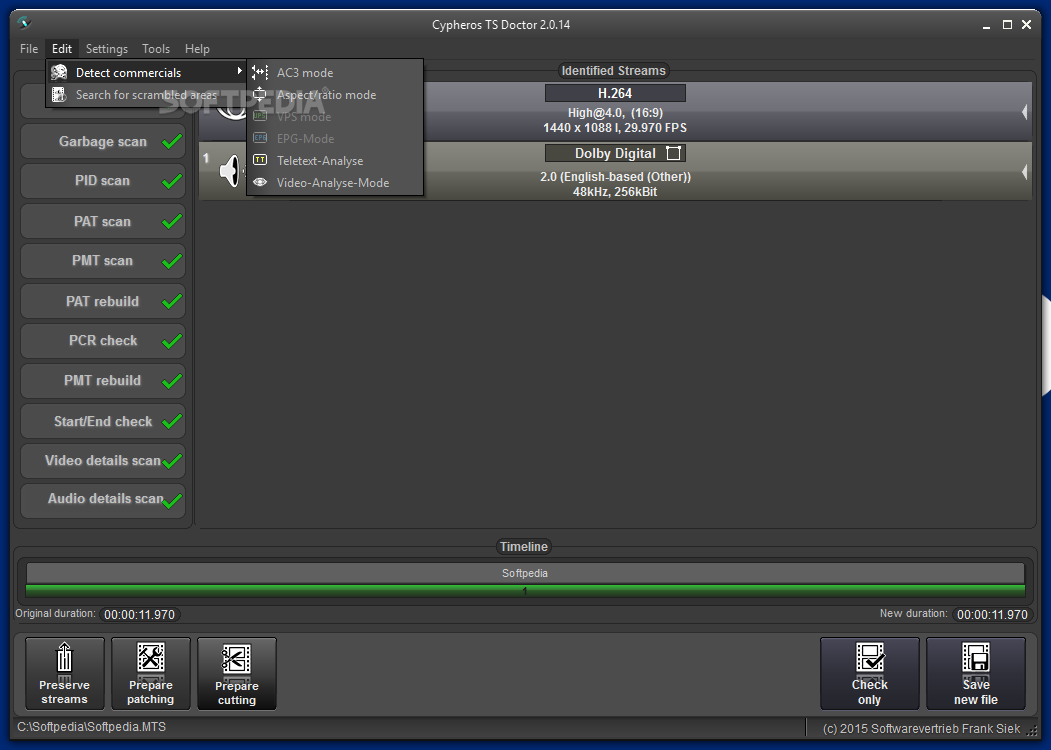Click the Save new file button
Screen dimensions: 1051x750
click(x=976, y=674)
